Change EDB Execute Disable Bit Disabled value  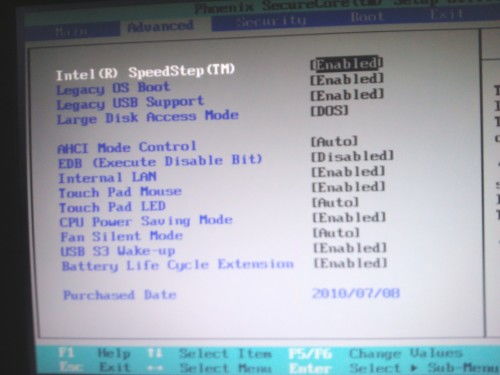pos(352,156)
